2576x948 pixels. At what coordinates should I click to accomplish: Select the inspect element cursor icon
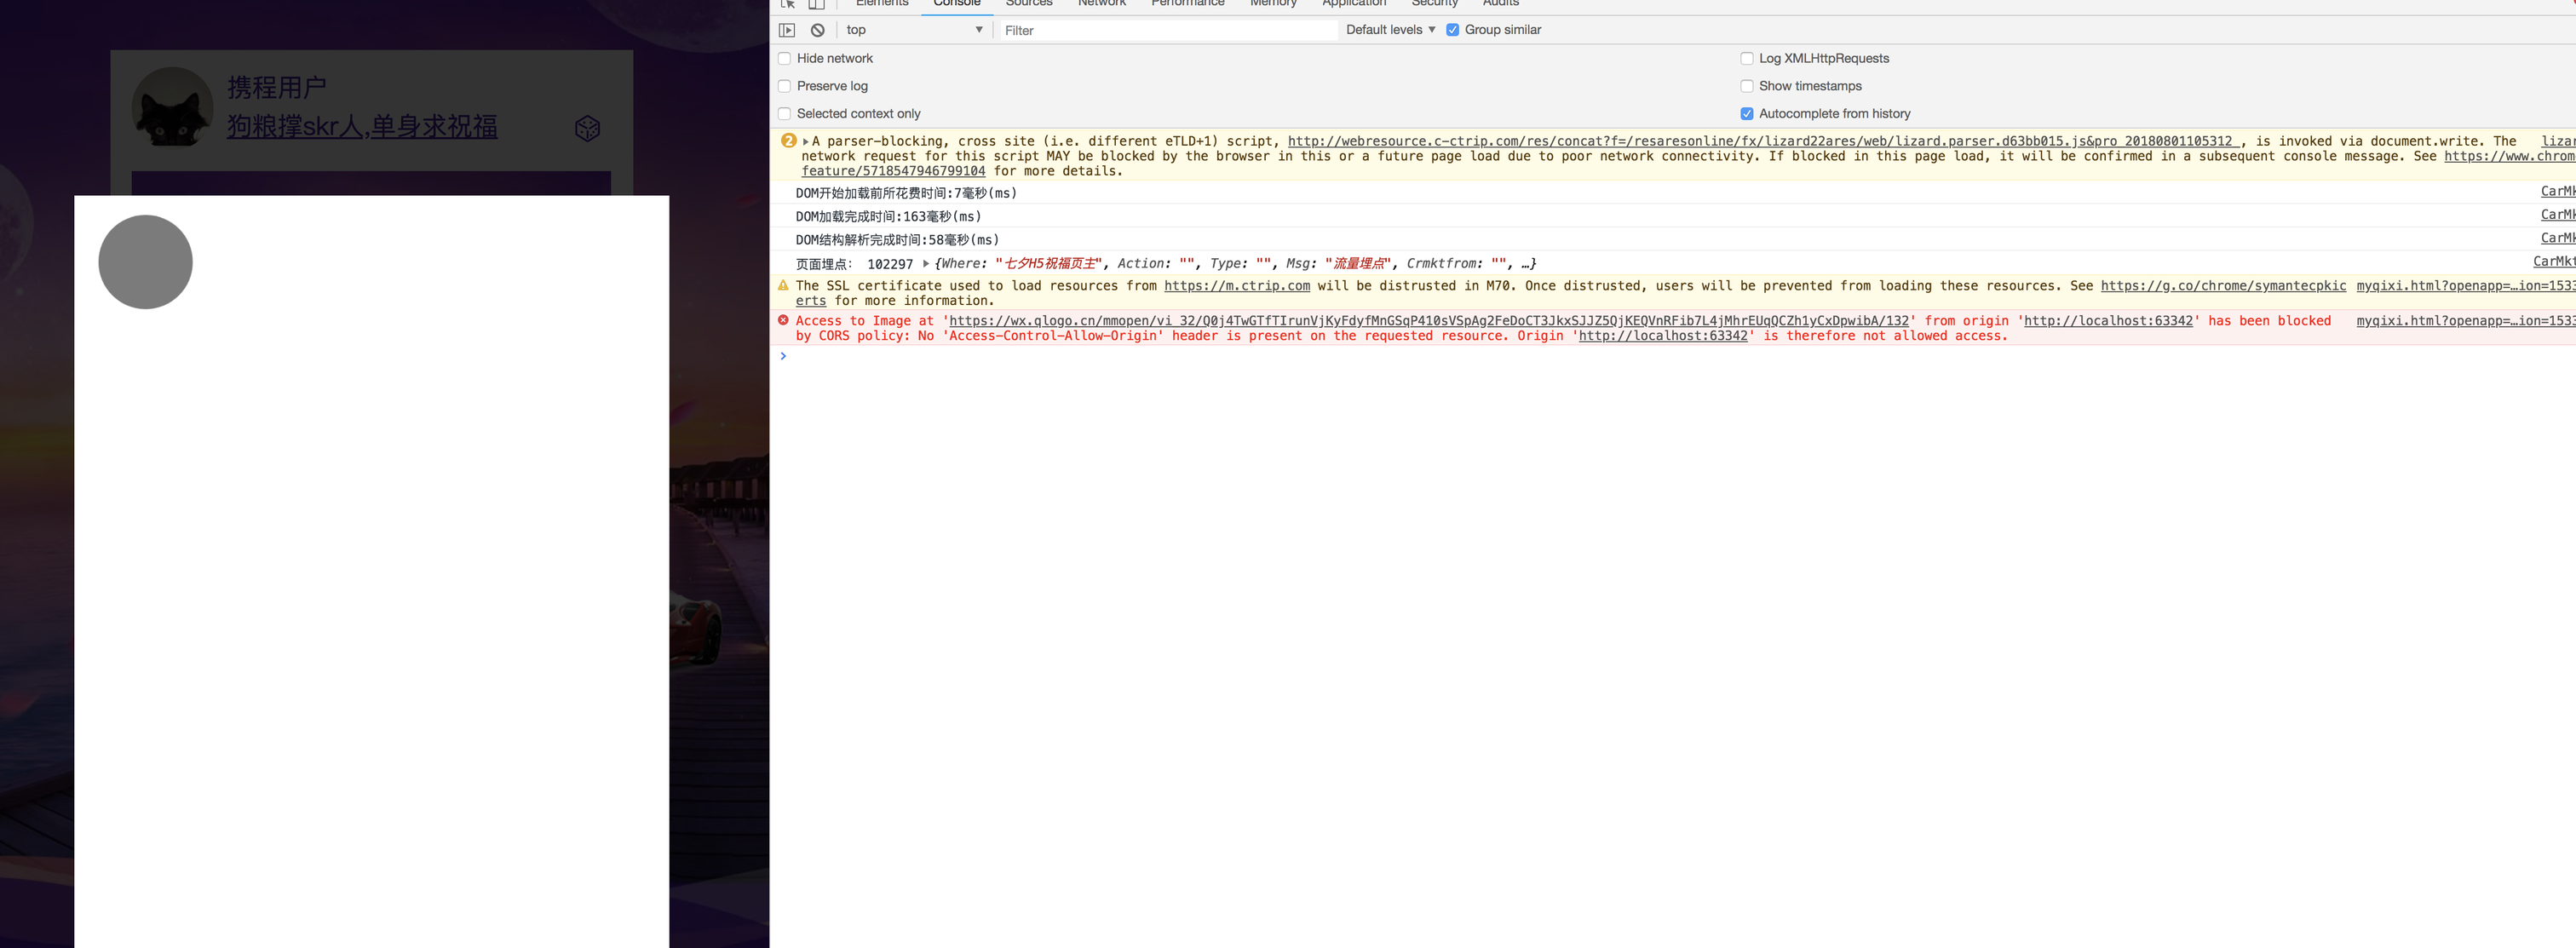[787, 4]
